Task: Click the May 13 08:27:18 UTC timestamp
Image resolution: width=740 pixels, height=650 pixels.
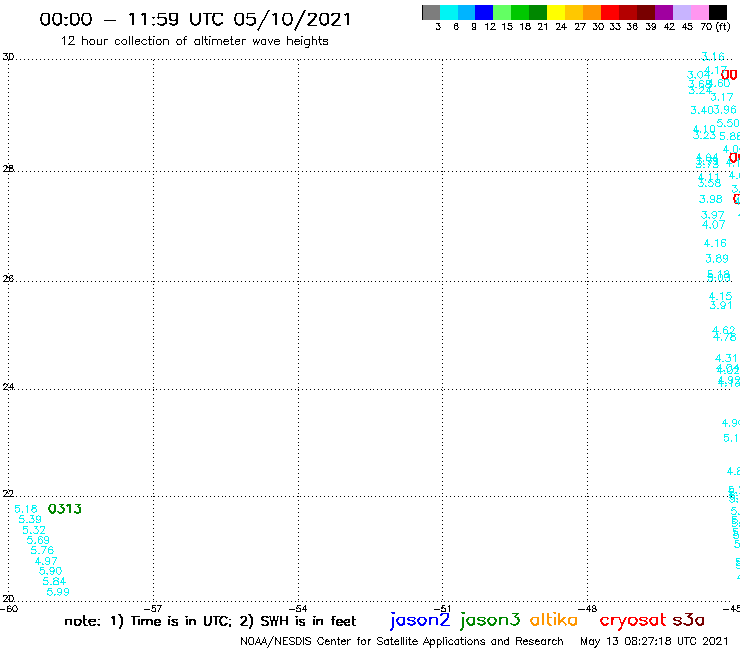Action: click(654, 641)
